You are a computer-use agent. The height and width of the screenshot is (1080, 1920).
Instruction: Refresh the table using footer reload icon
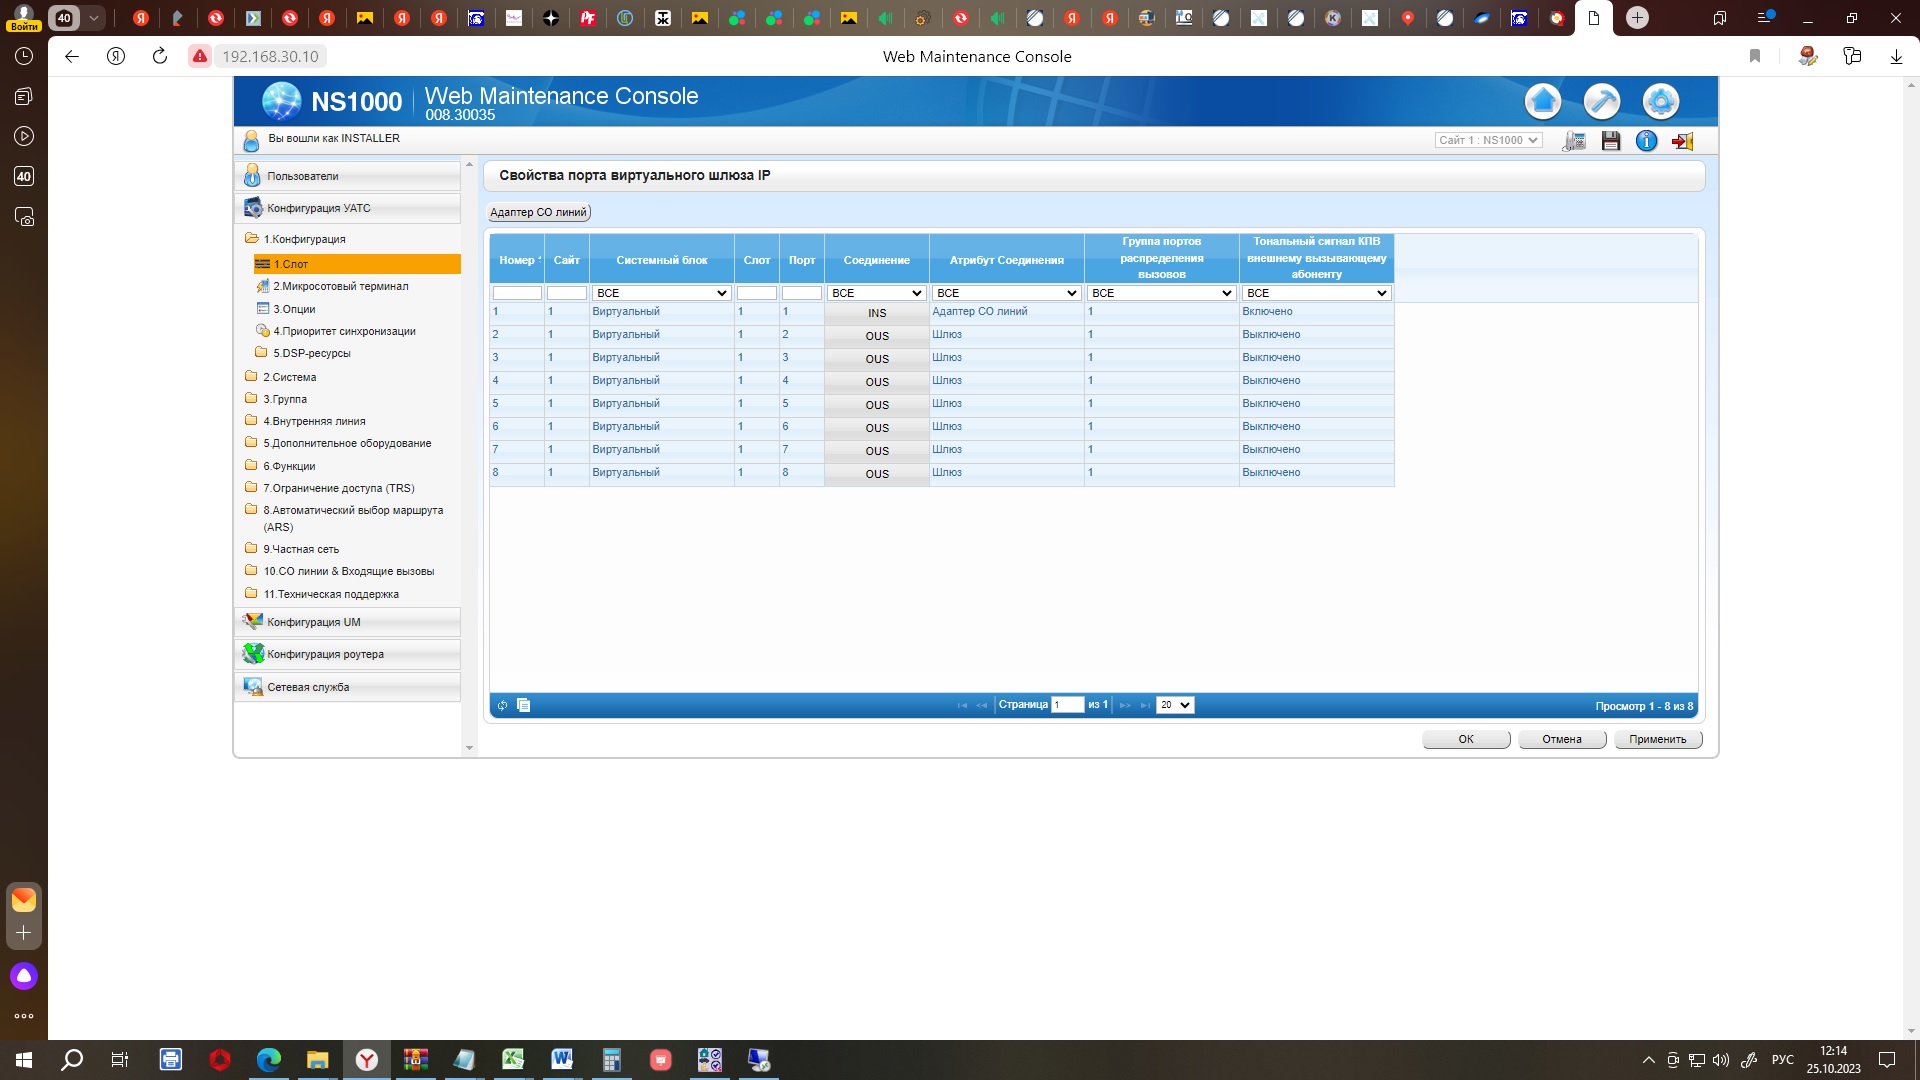point(502,706)
